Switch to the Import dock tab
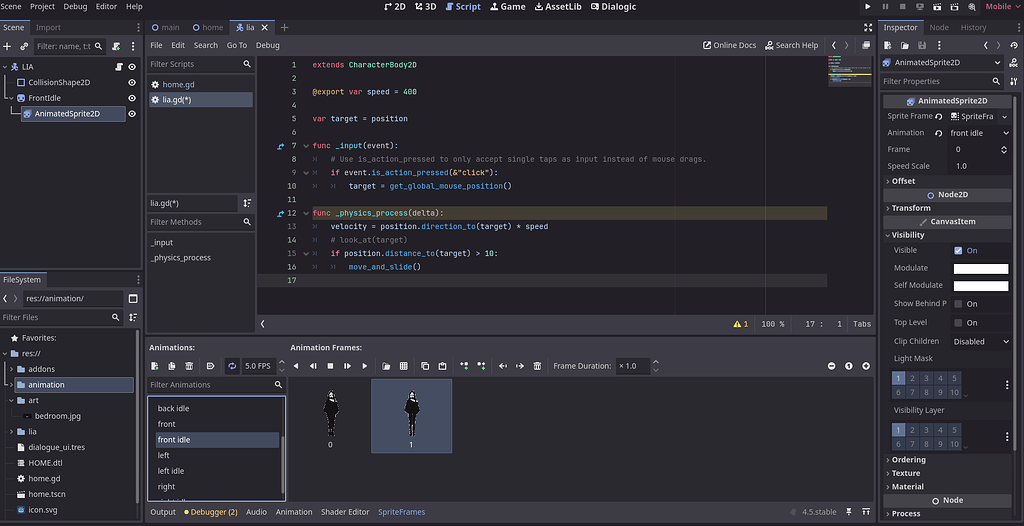 click(48, 27)
